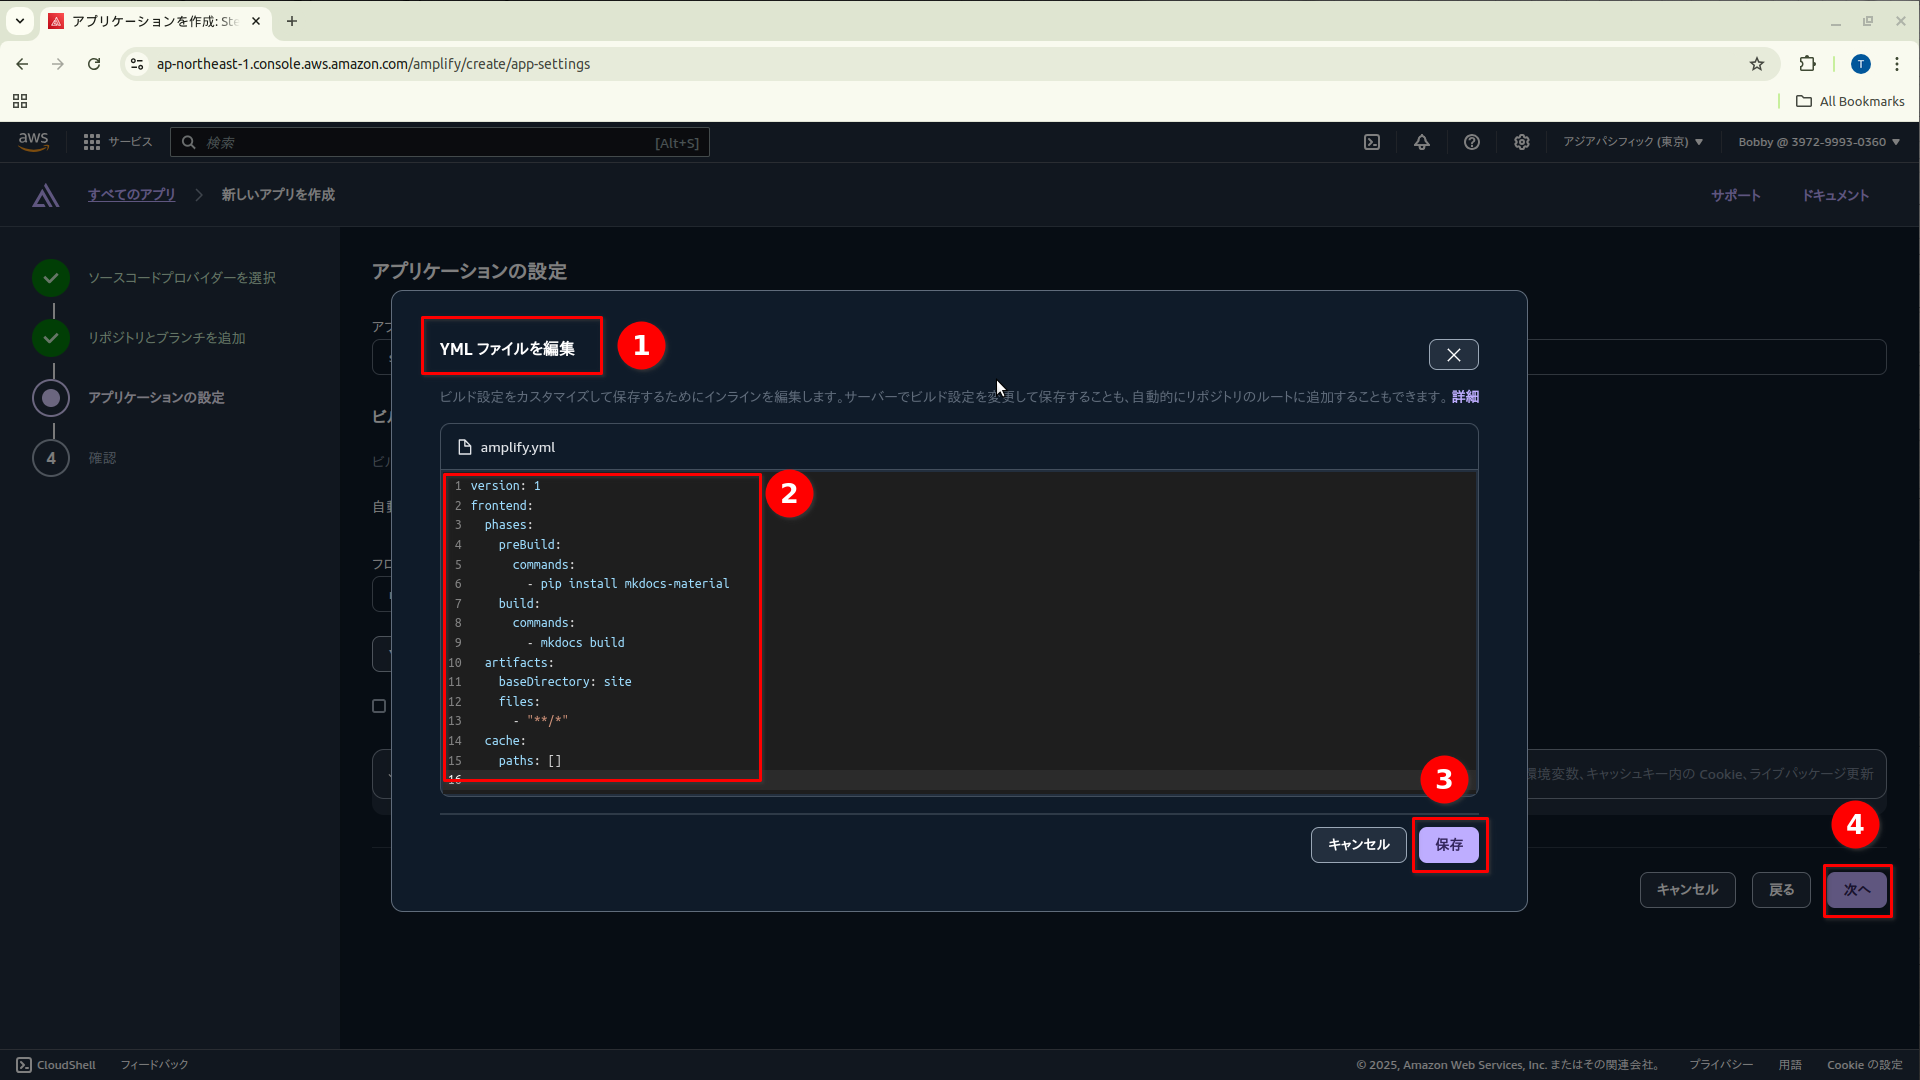
Task: Open AWS help with the question mark icon
Action: tap(1471, 142)
